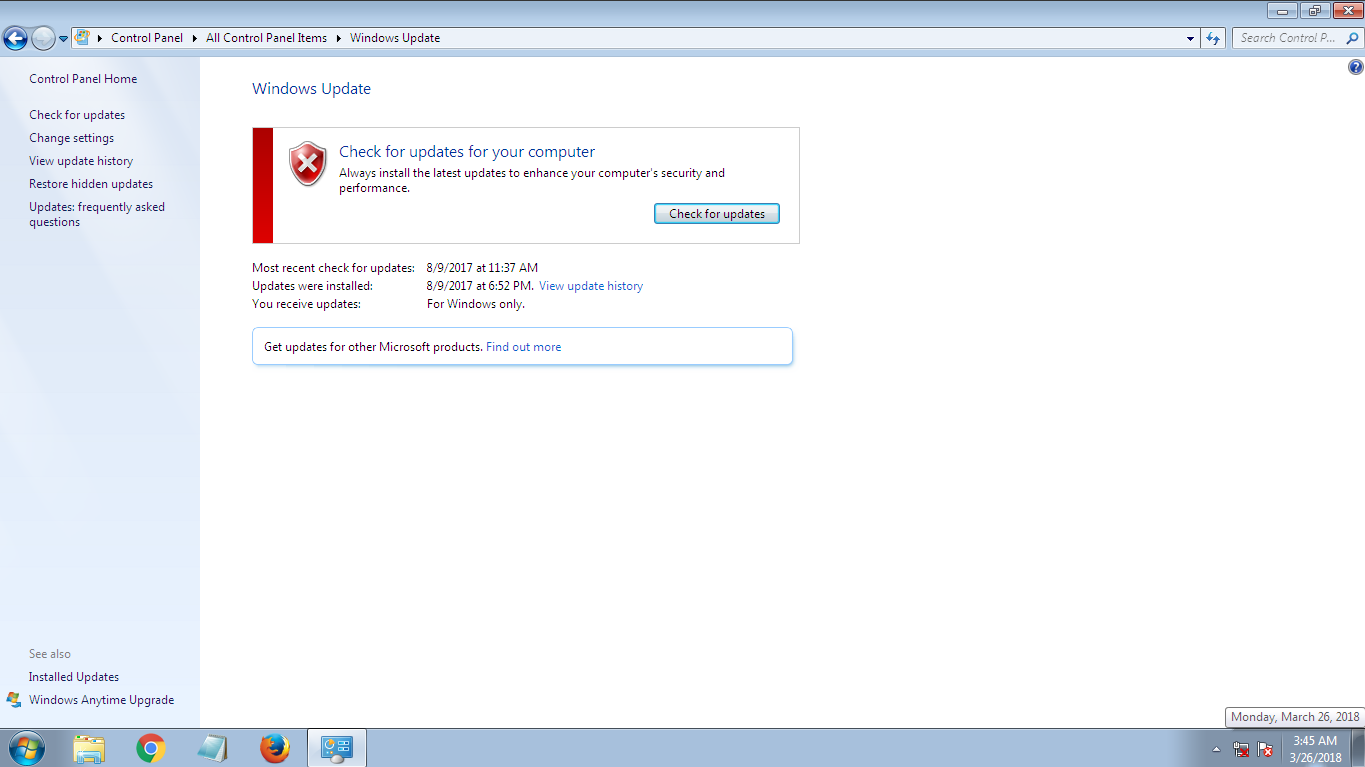
Task: Click the Control Panel breadcrumb
Action: tap(147, 38)
